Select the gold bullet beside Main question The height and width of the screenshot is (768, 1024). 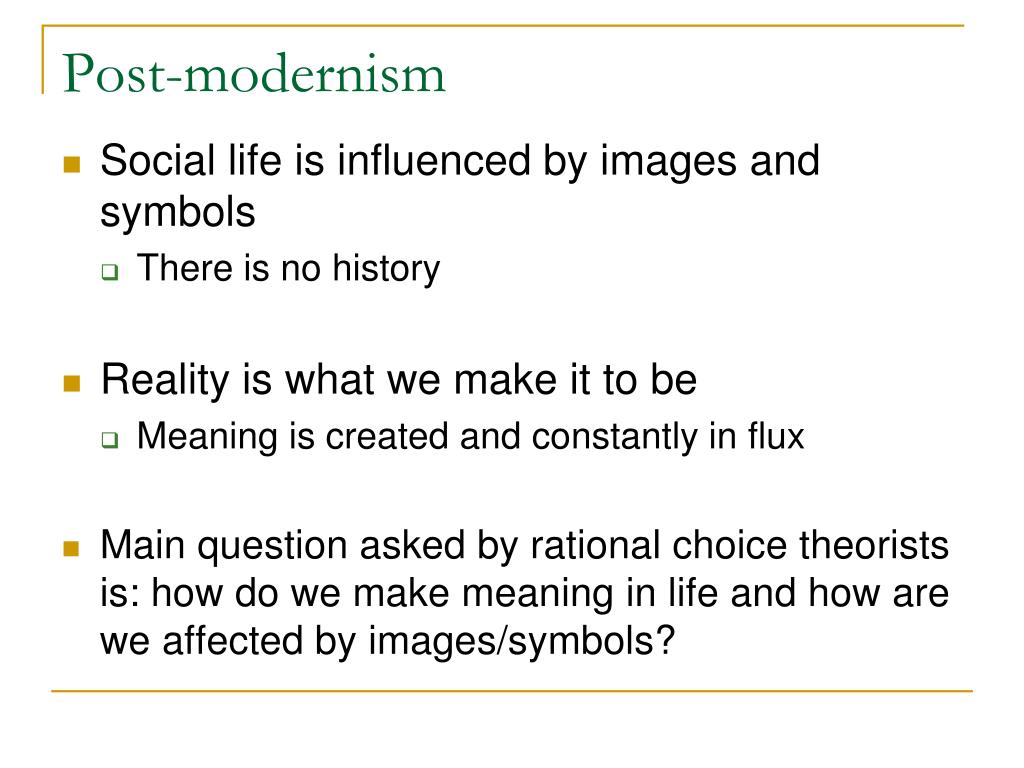72,548
